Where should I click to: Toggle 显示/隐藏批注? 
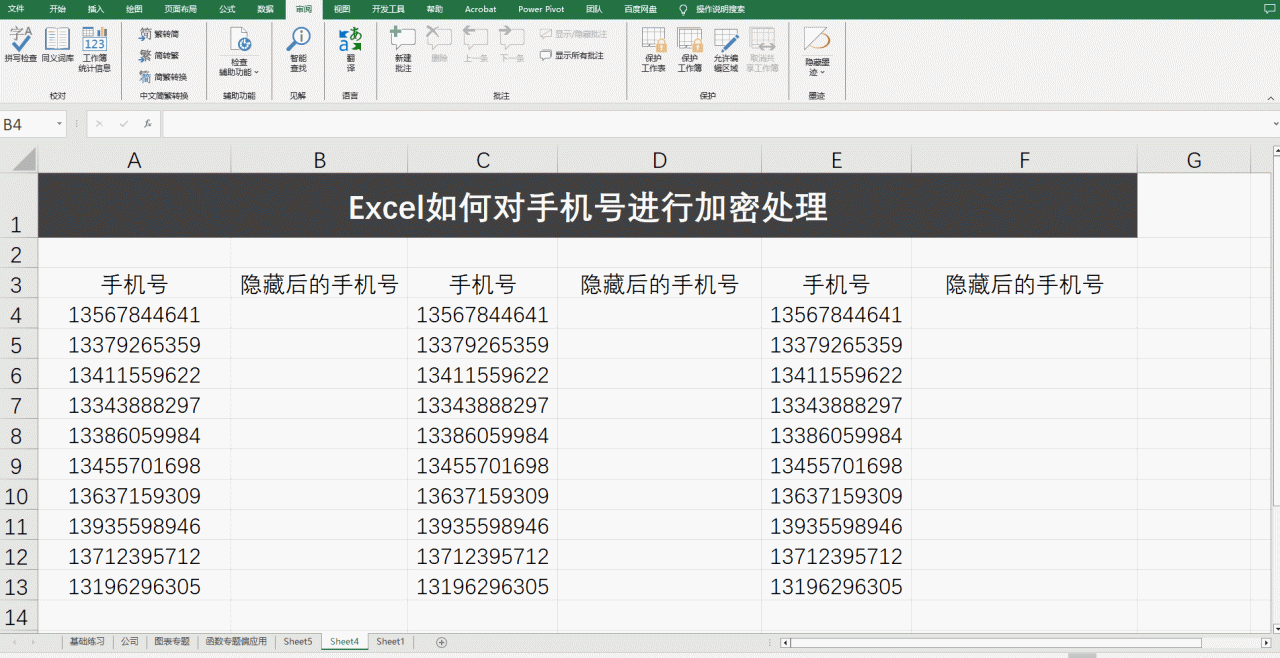(x=573, y=34)
